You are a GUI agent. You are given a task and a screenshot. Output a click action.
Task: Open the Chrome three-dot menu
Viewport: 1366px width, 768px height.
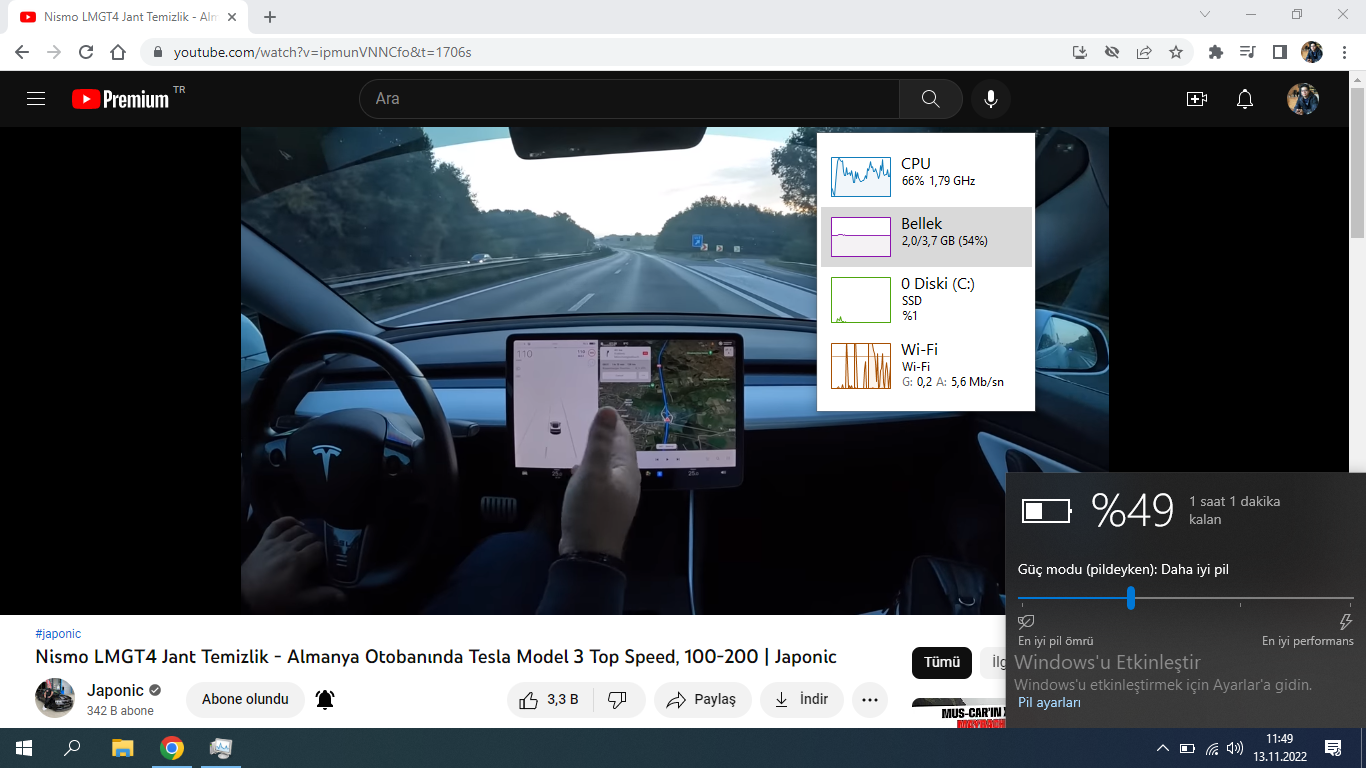point(1345,52)
